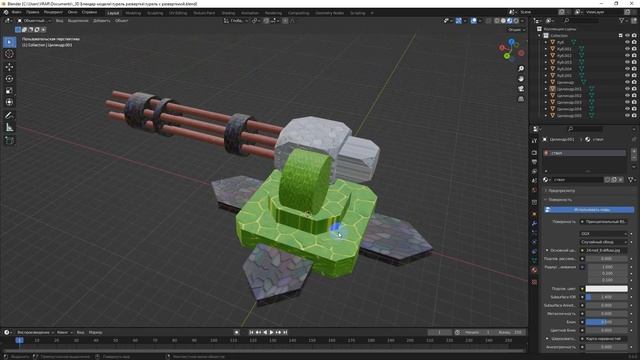Select the Scale tool

click(9, 90)
